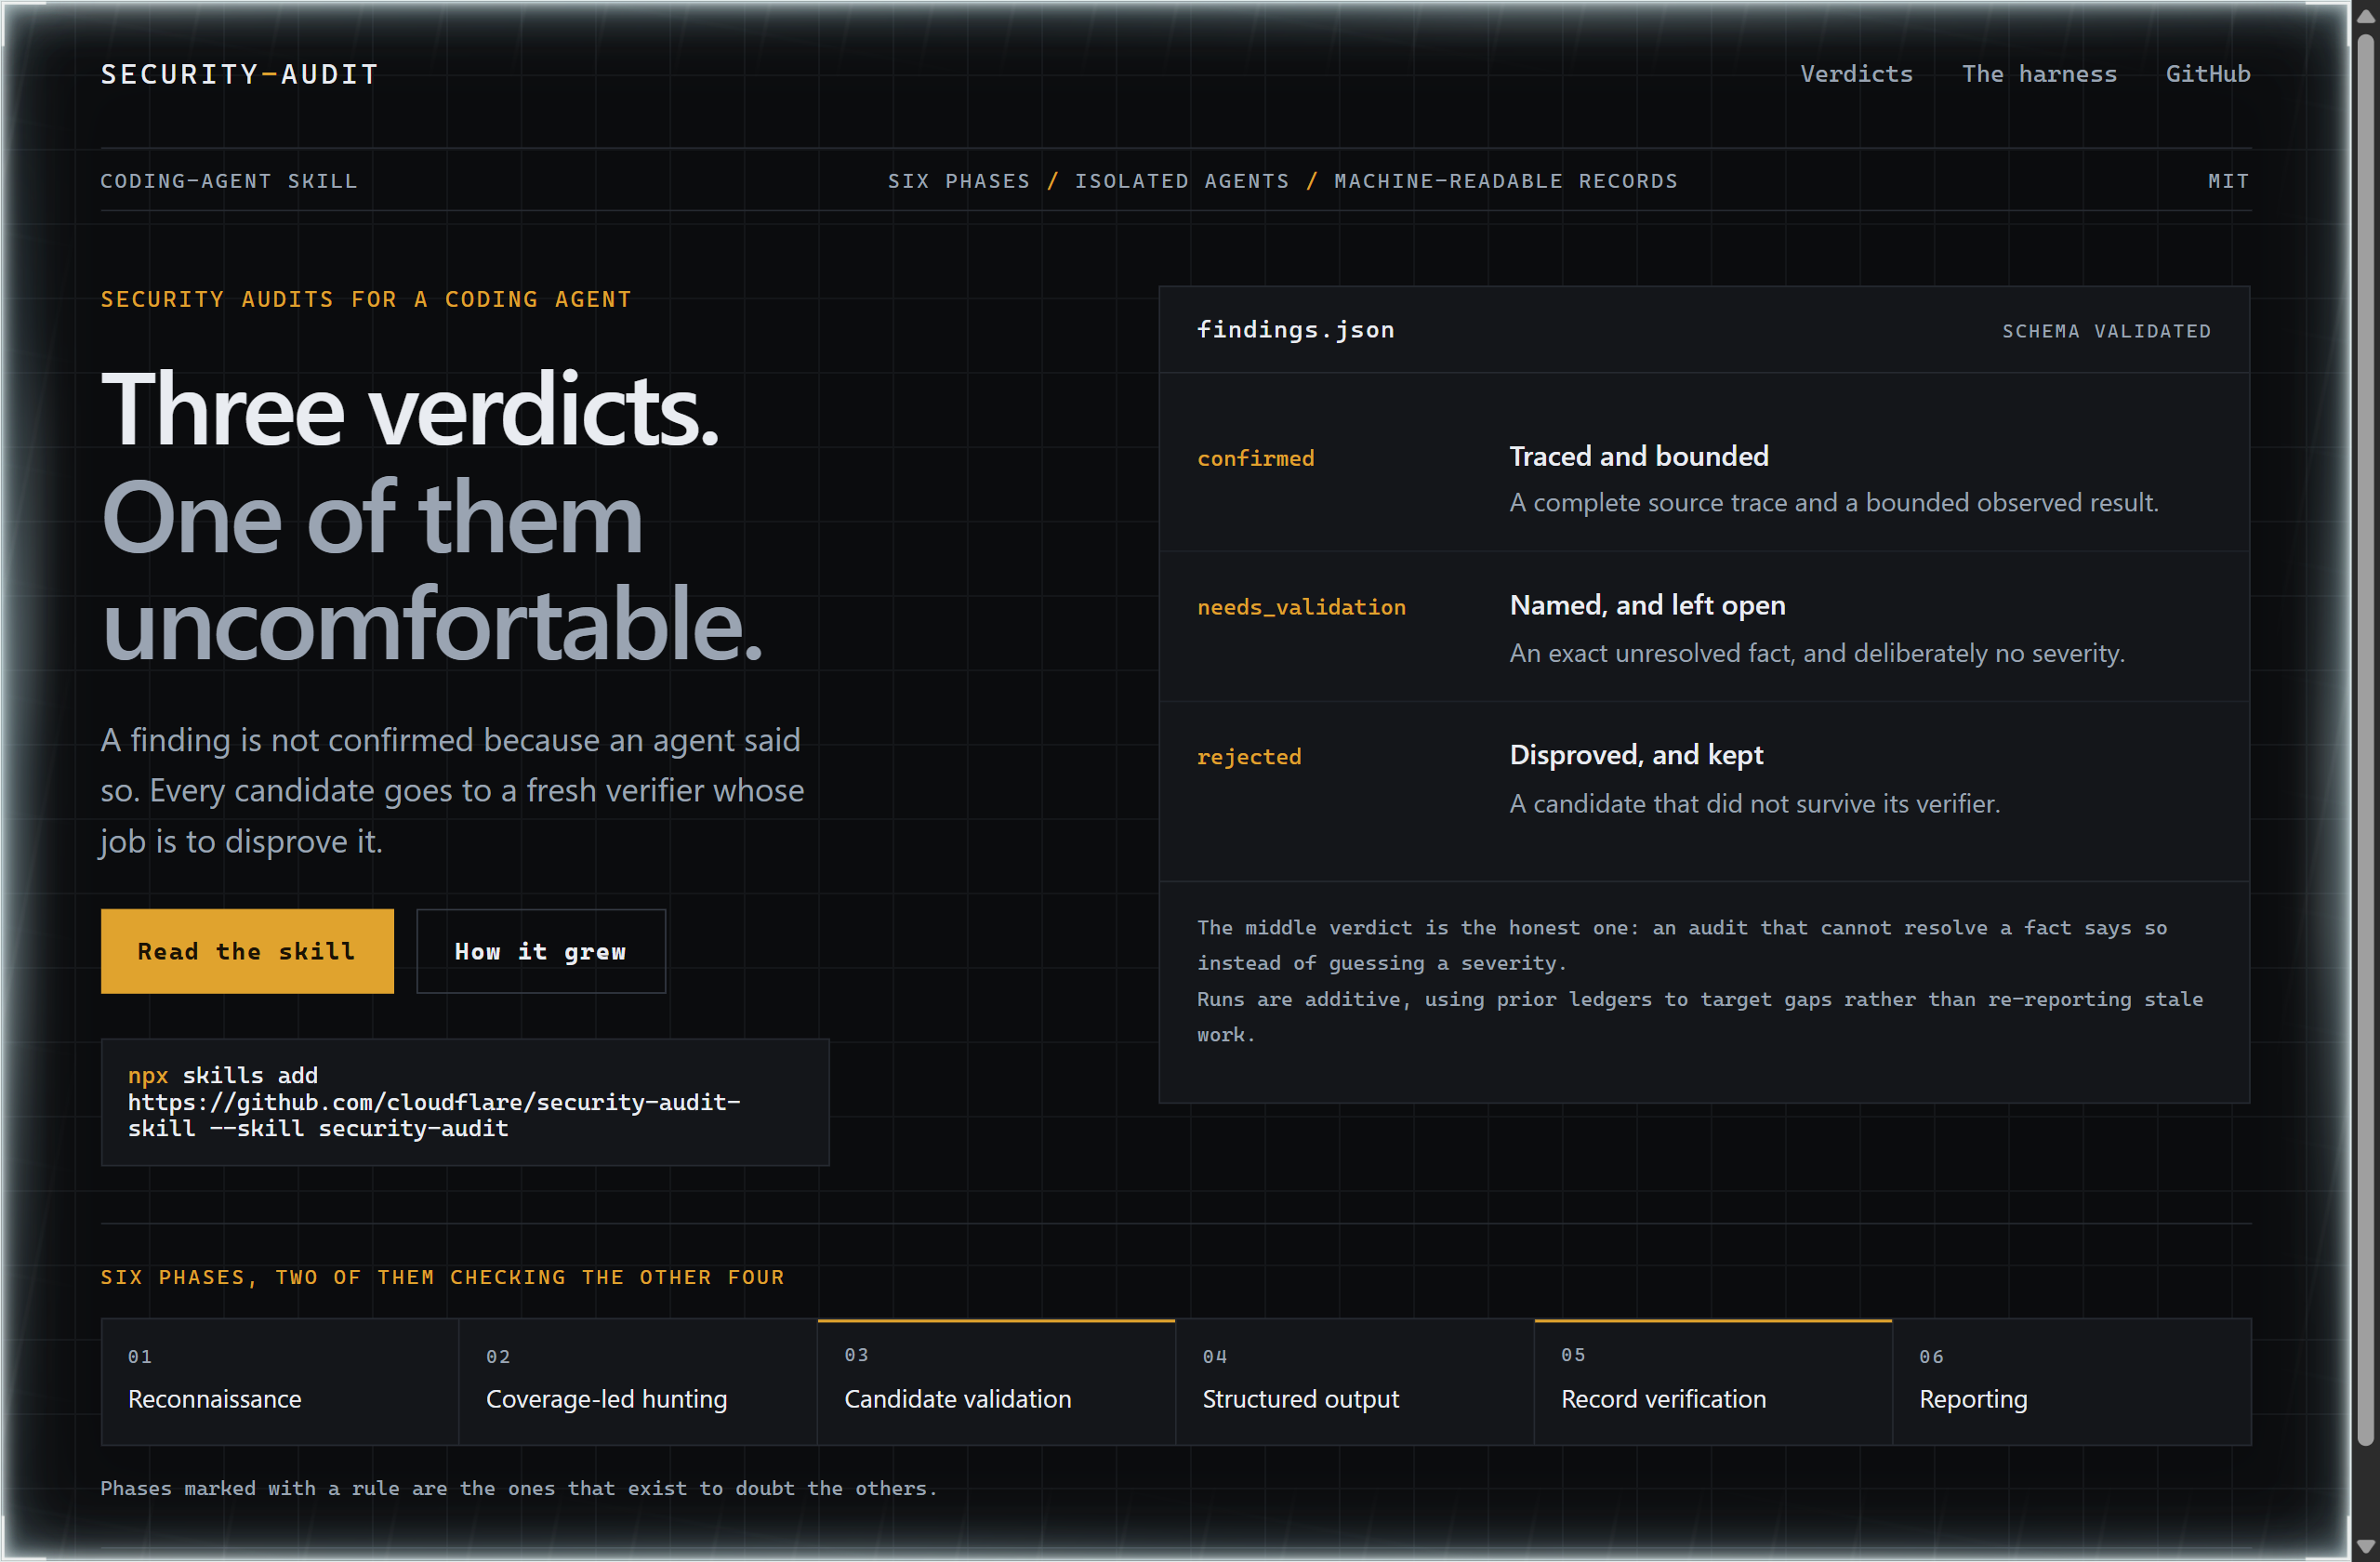Select phase 01 Reconnaissance card
This screenshot has height=1562, width=2380.
pos(280,1382)
